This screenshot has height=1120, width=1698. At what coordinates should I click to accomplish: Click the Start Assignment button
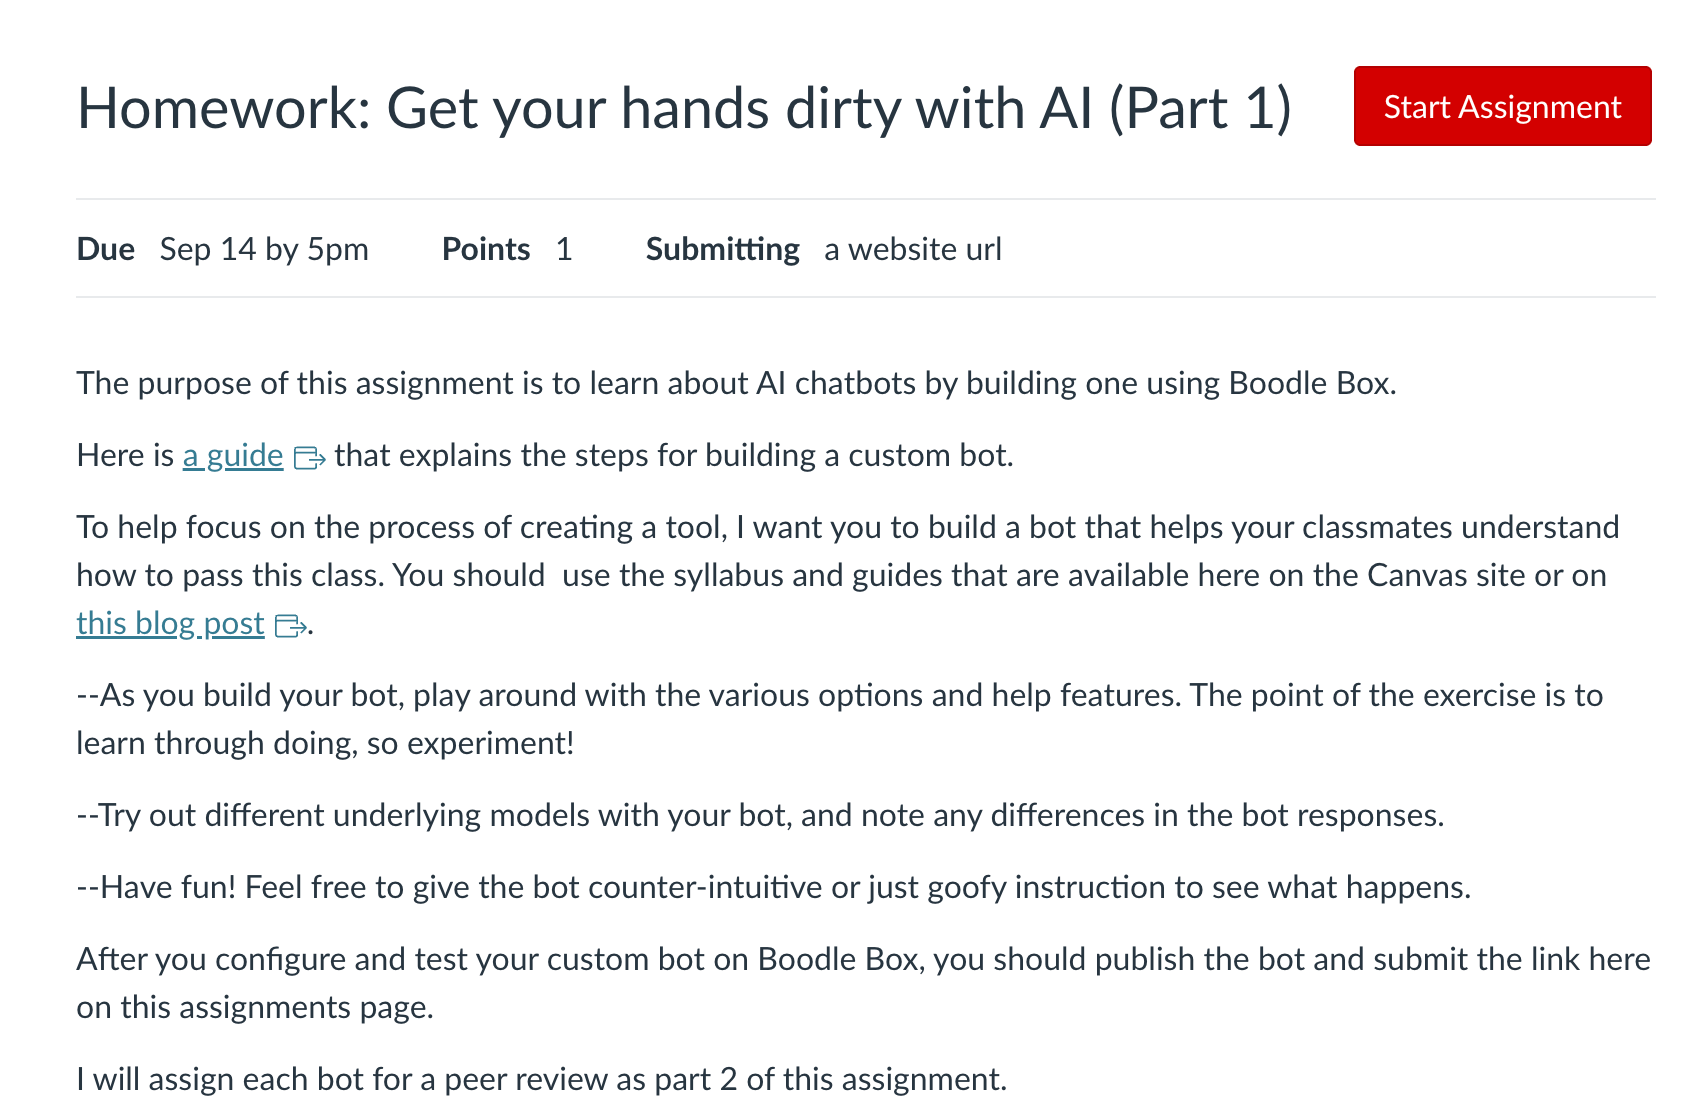pyautogui.click(x=1502, y=106)
